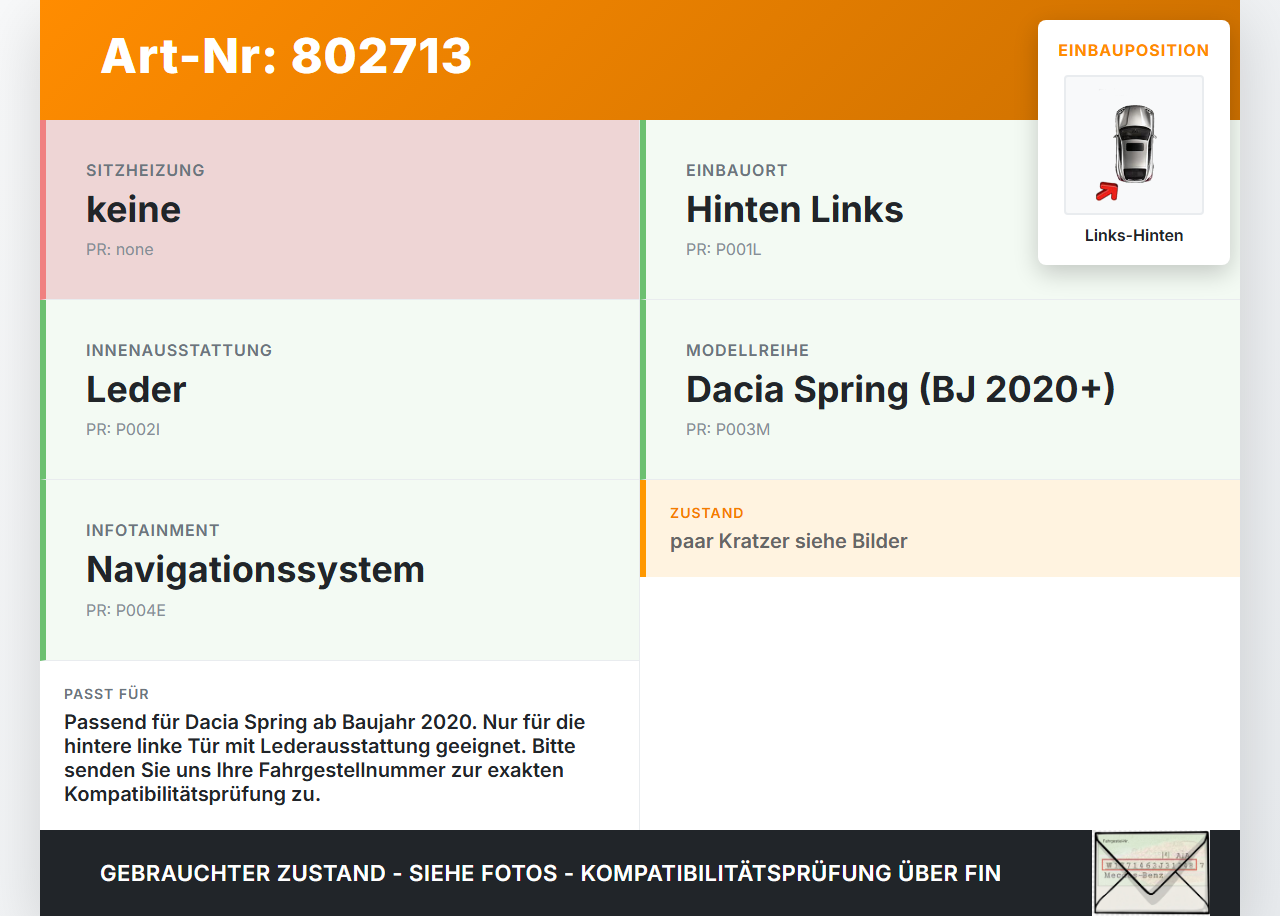
Task: Click the 'SITZHEIZUNG' label
Action: pyautogui.click(x=145, y=170)
